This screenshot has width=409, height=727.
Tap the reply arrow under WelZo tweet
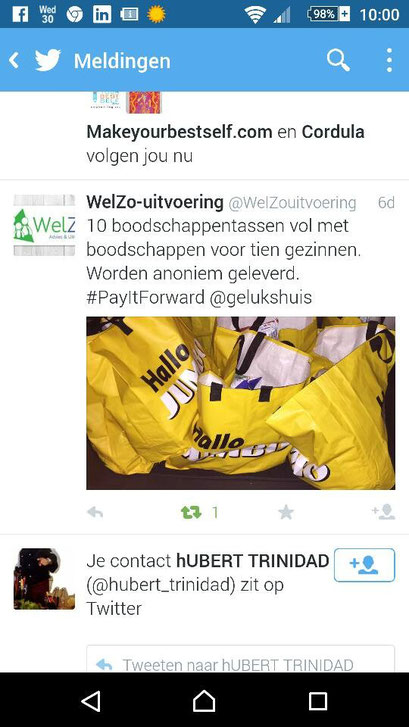point(95,512)
